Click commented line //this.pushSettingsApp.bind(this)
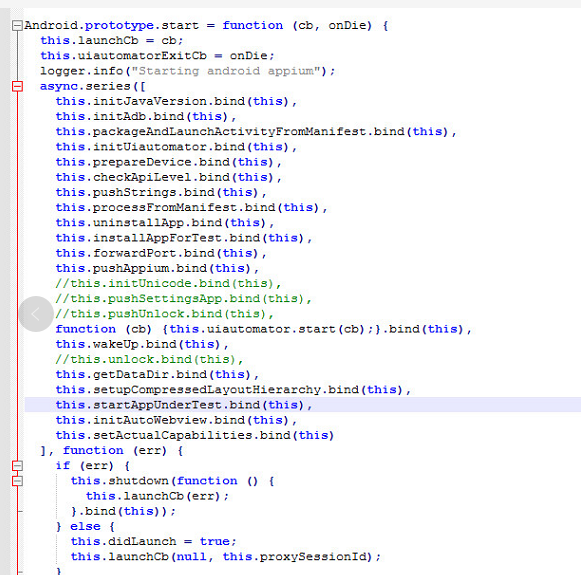 coord(184,299)
